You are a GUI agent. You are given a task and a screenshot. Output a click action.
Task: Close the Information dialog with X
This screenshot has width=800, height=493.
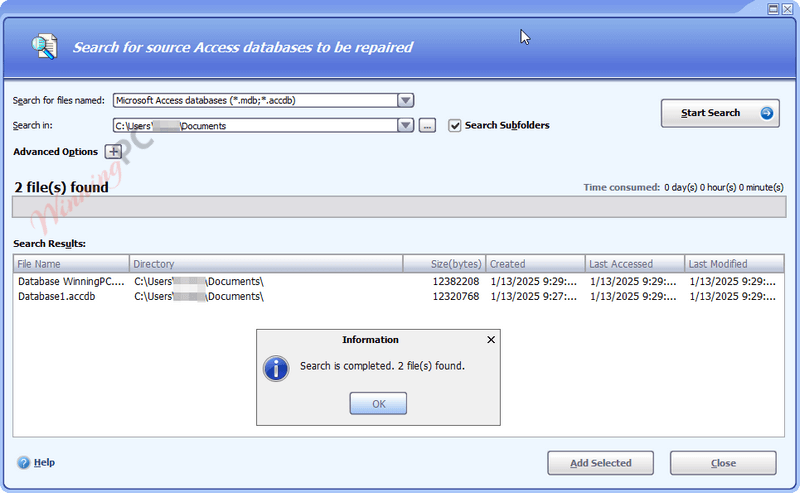click(x=491, y=339)
